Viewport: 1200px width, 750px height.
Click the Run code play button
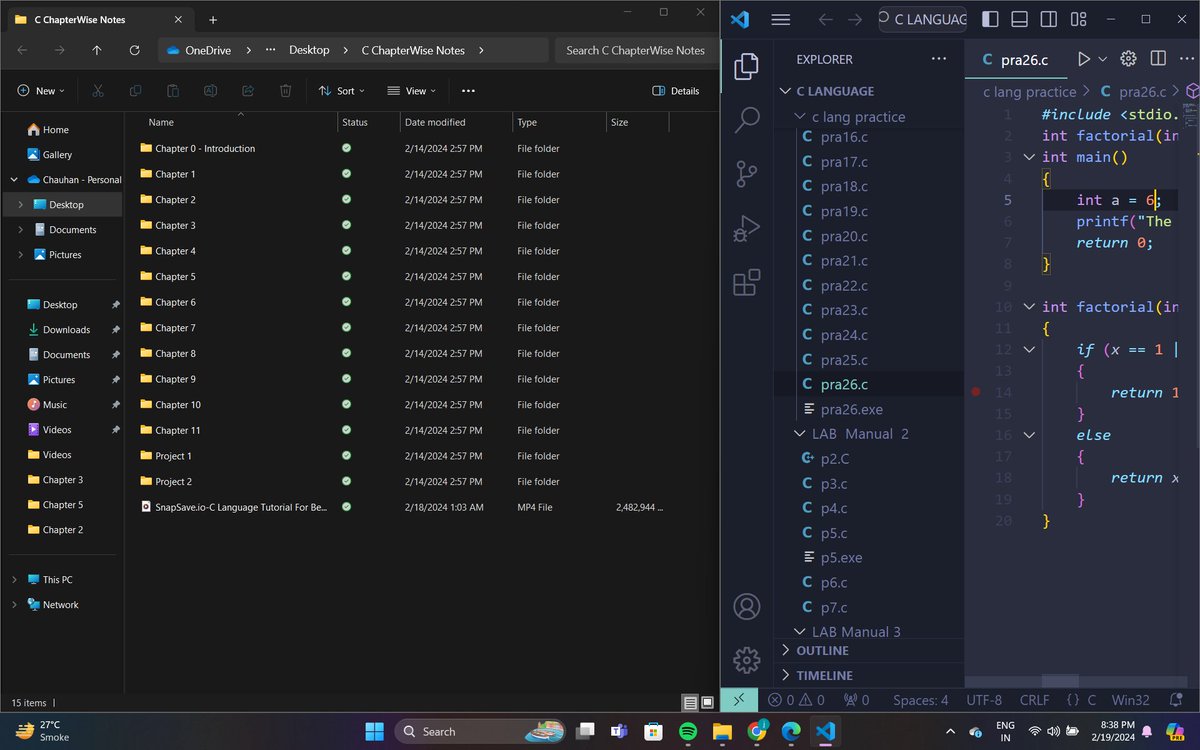tap(1084, 59)
